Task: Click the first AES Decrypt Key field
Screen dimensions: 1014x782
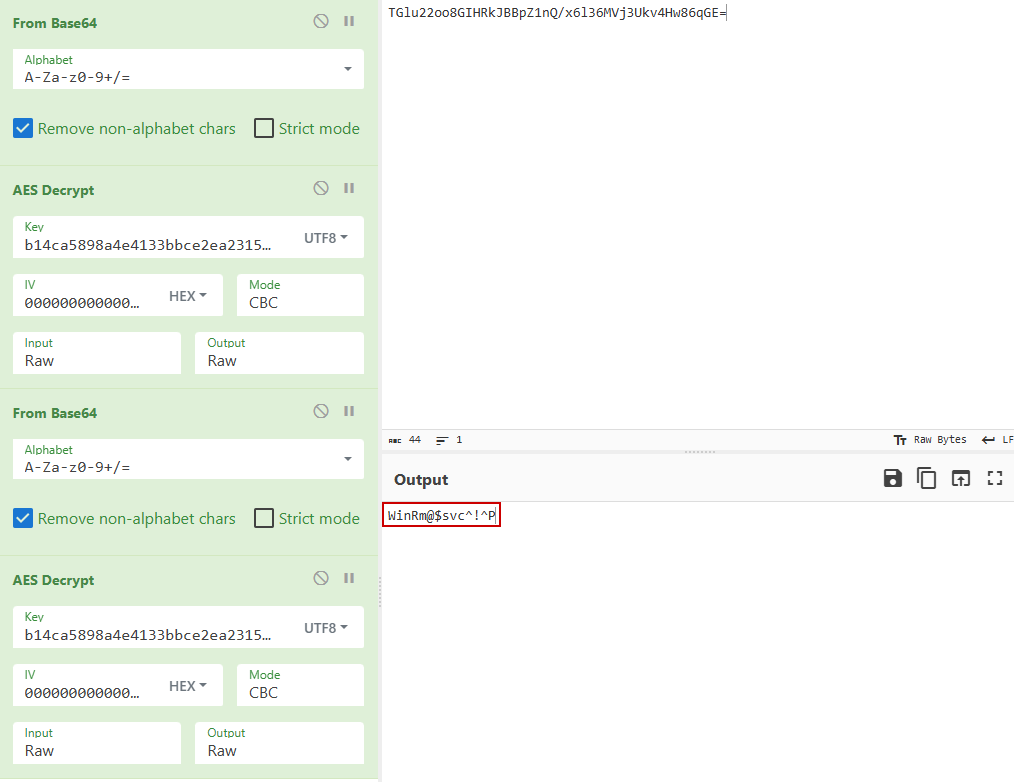Action: point(150,243)
